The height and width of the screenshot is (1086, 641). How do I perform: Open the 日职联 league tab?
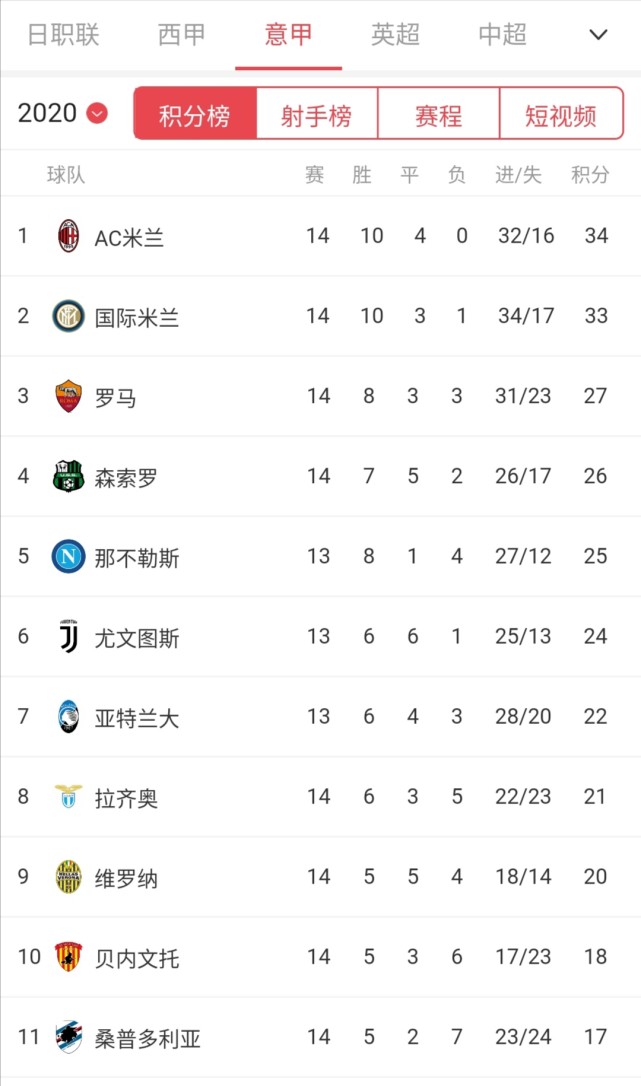point(63,35)
